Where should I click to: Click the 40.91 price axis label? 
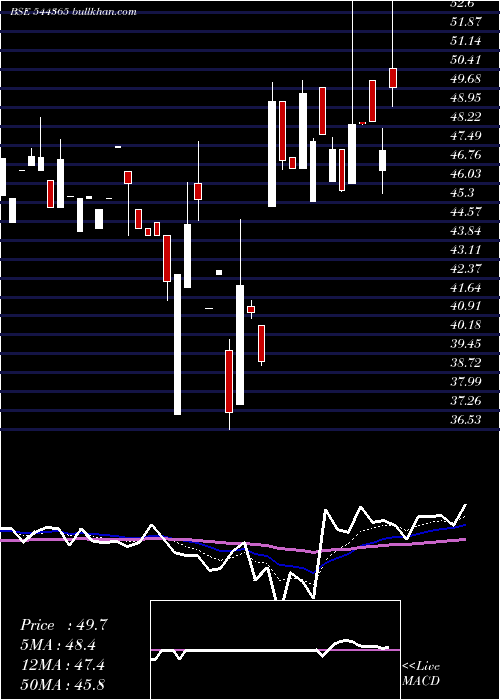(465, 306)
